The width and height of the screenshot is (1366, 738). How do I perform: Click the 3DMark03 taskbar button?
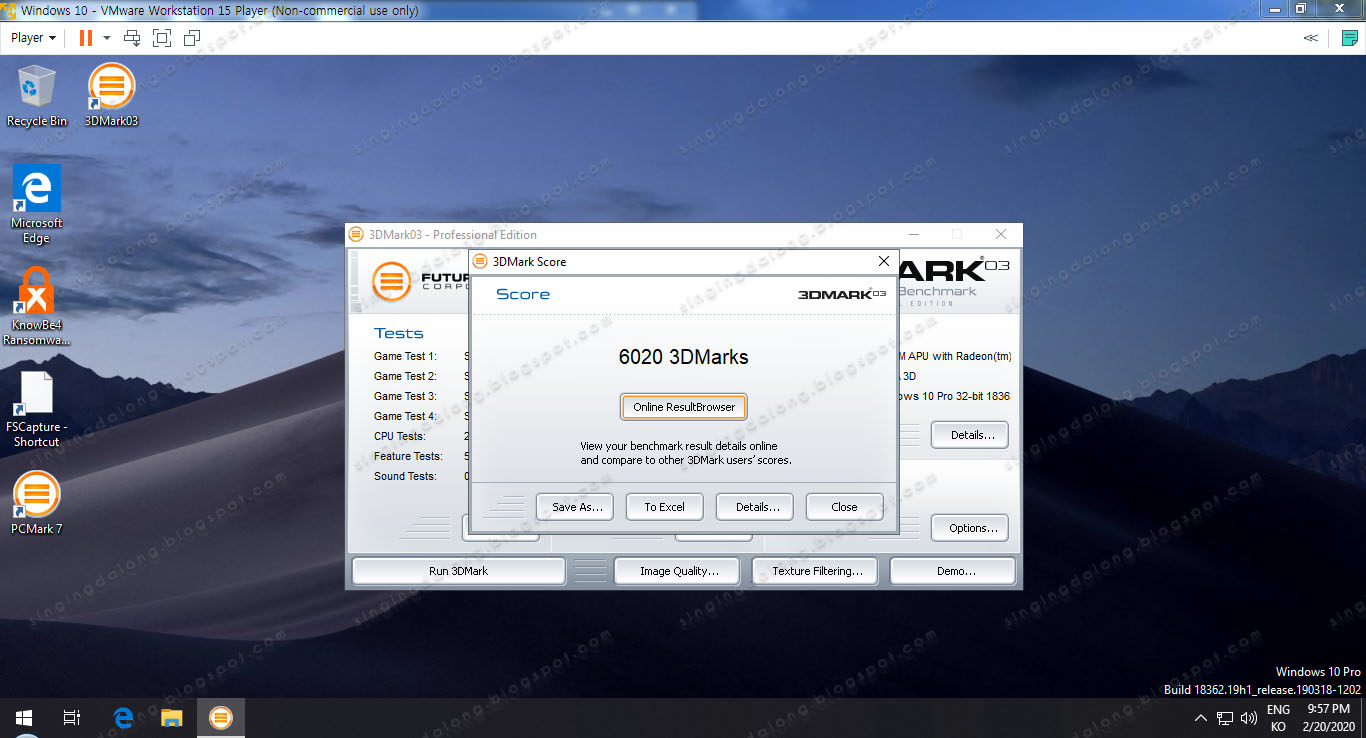(x=221, y=718)
